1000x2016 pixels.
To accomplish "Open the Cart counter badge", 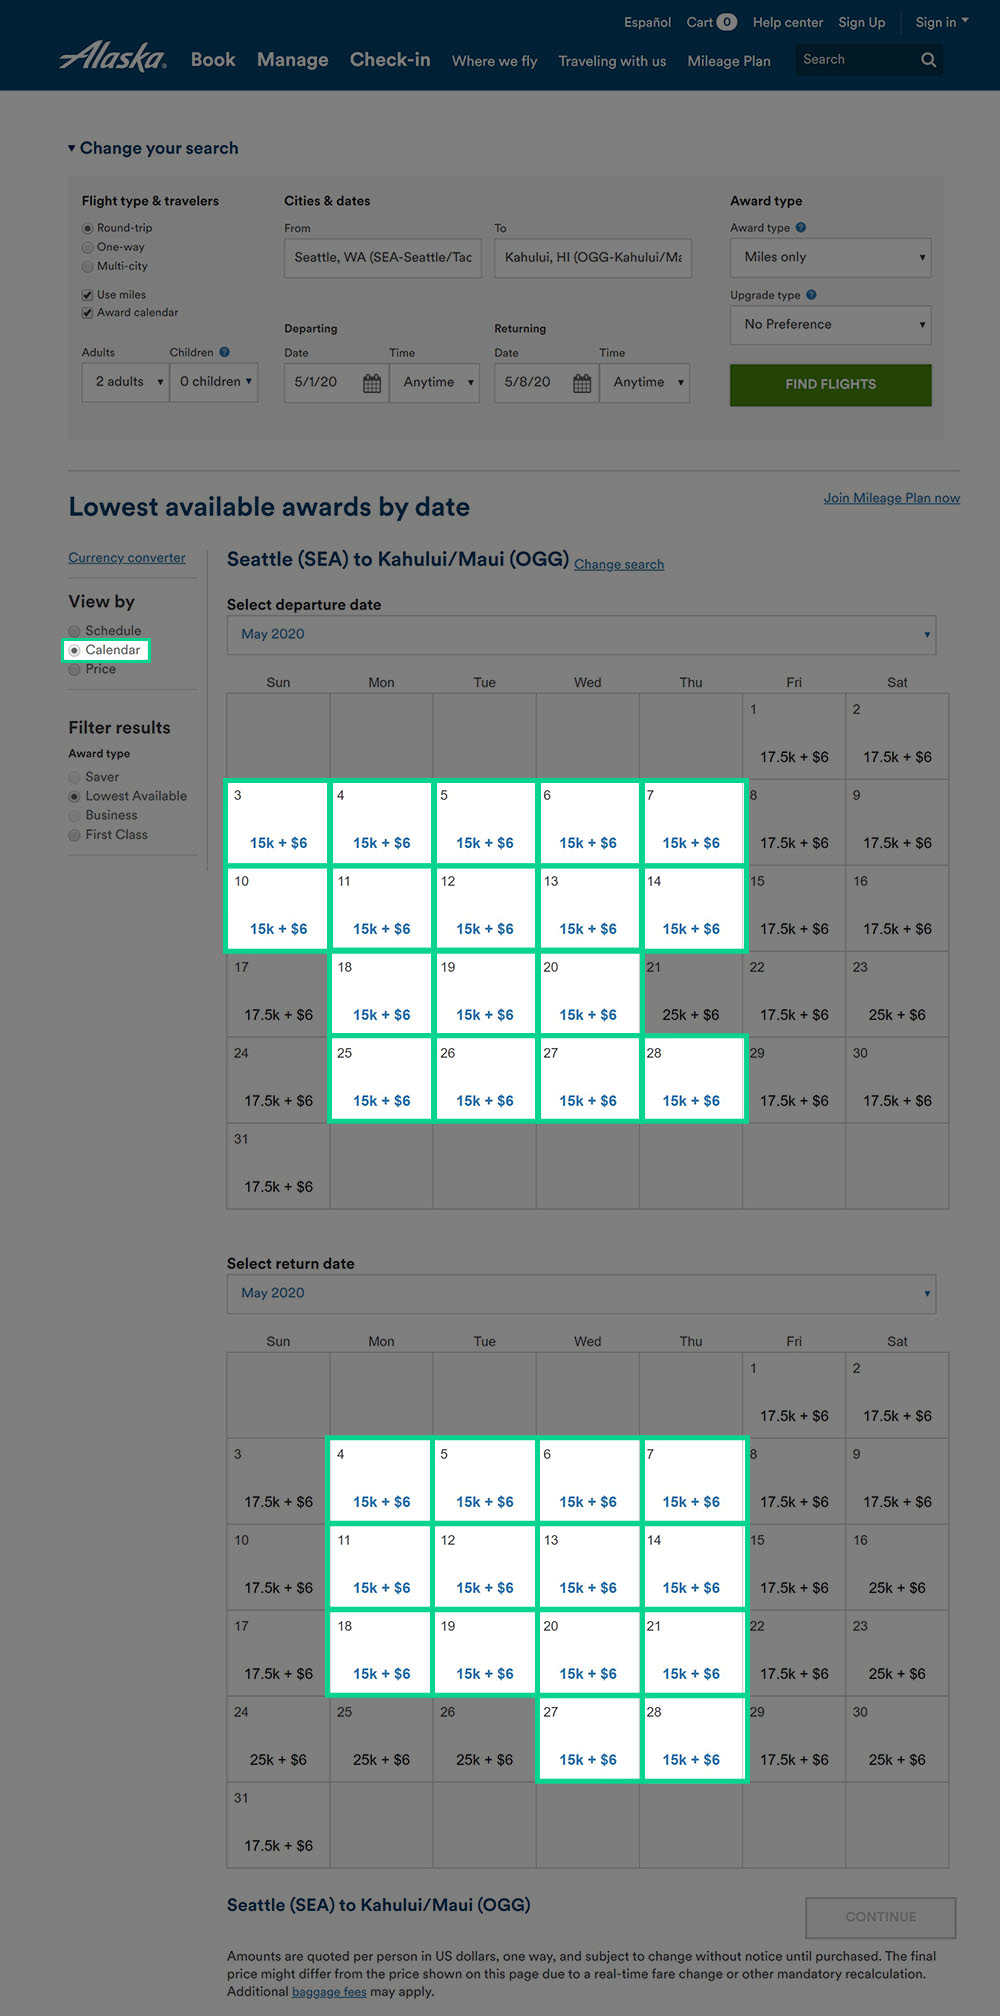I will (x=727, y=22).
